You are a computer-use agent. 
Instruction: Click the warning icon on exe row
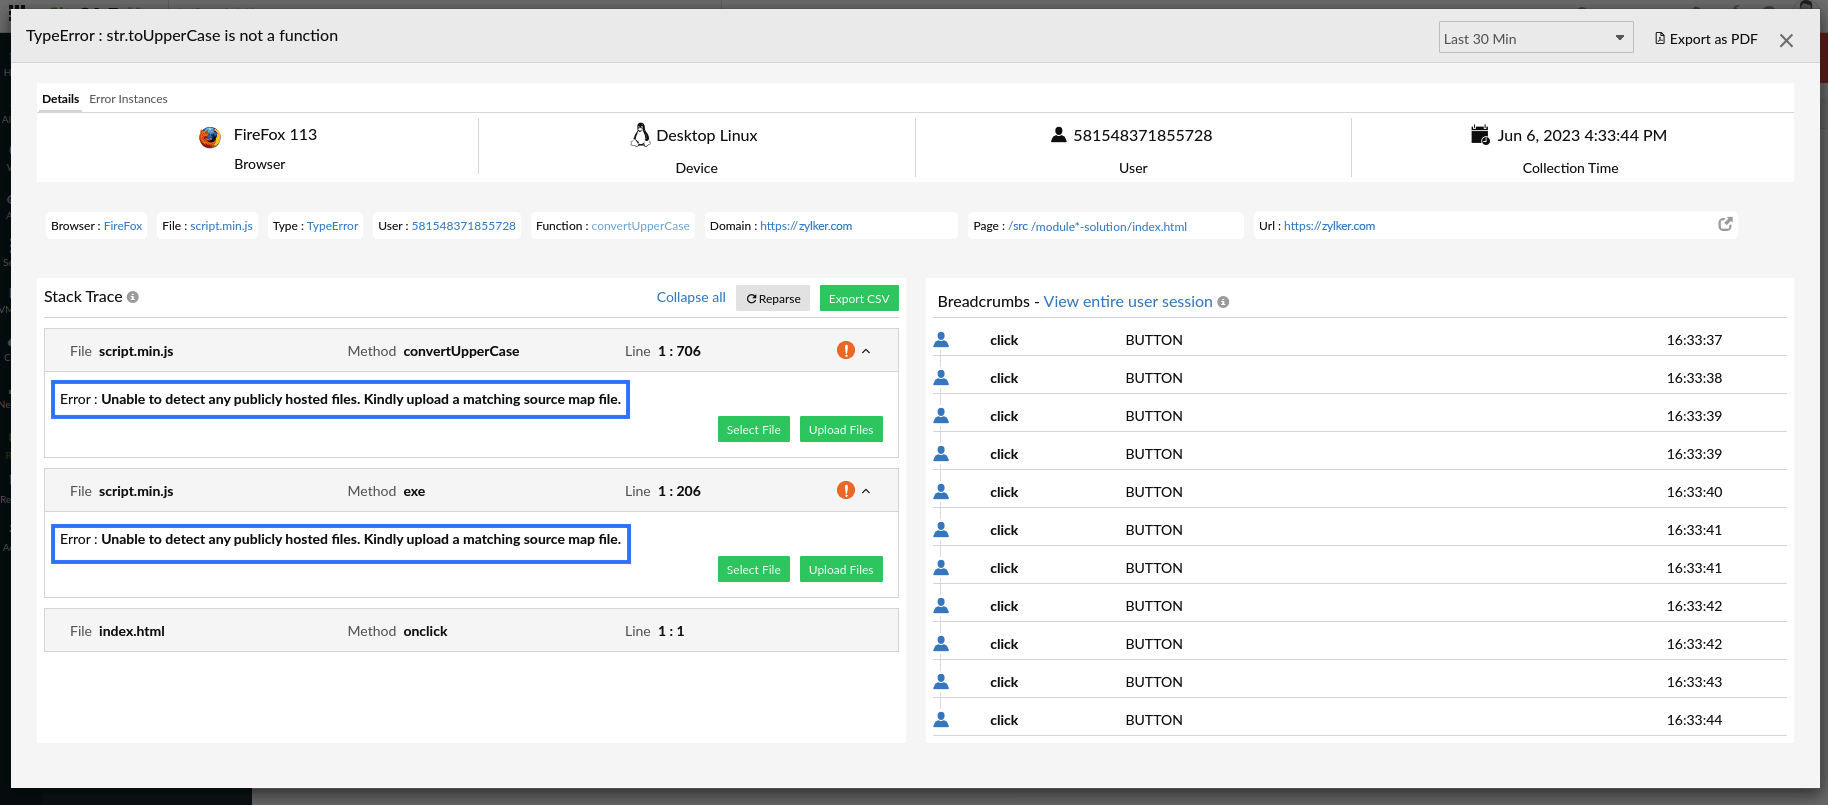(845, 490)
